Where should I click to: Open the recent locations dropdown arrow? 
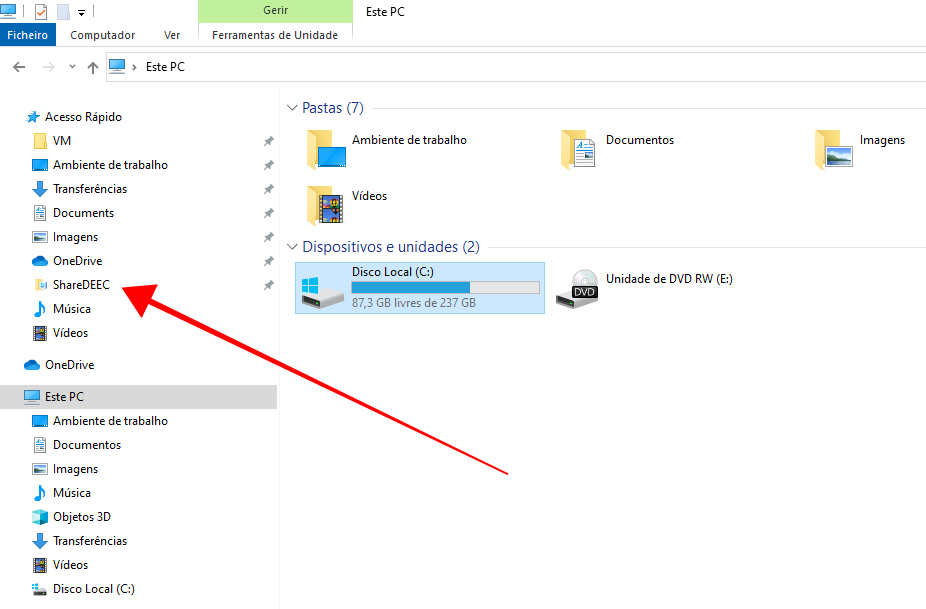pyautogui.click(x=72, y=67)
